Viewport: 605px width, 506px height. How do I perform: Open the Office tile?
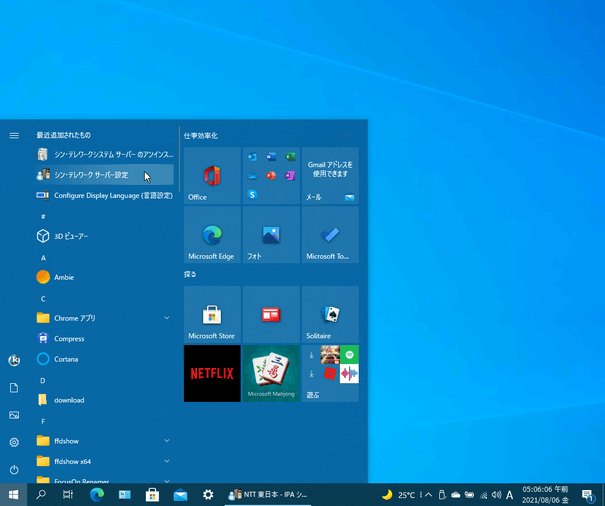(212, 176)
